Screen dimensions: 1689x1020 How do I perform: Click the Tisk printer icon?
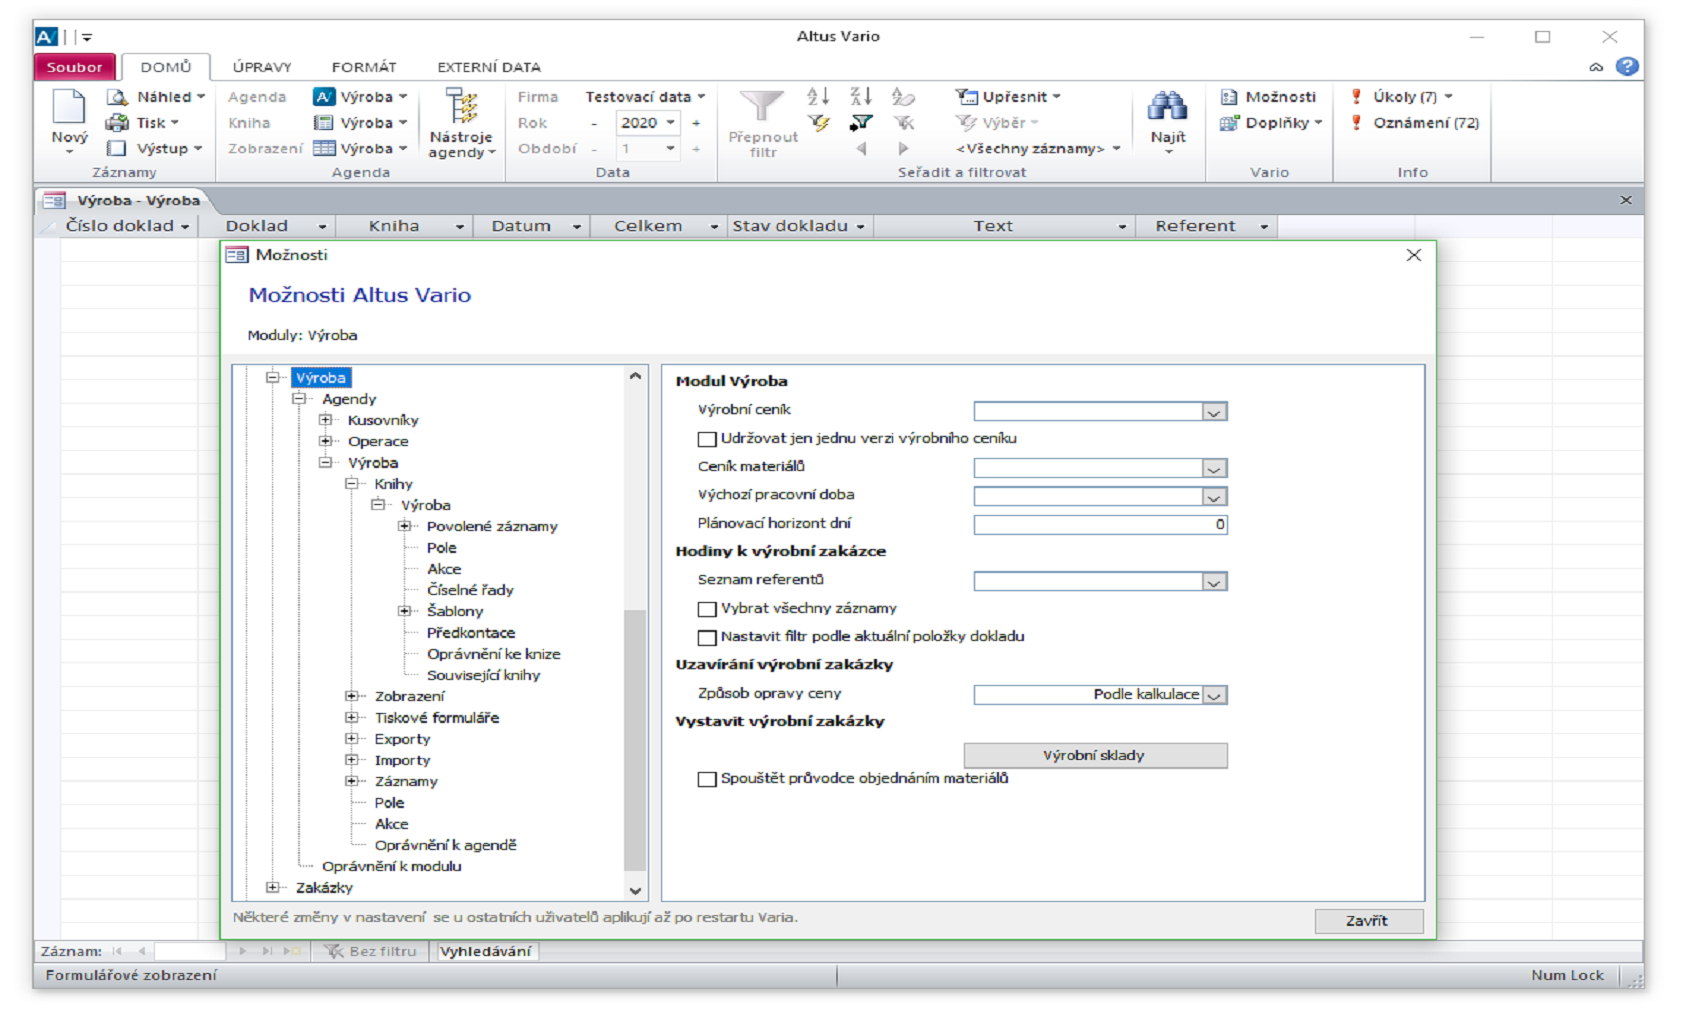click(x=118, y=123)
